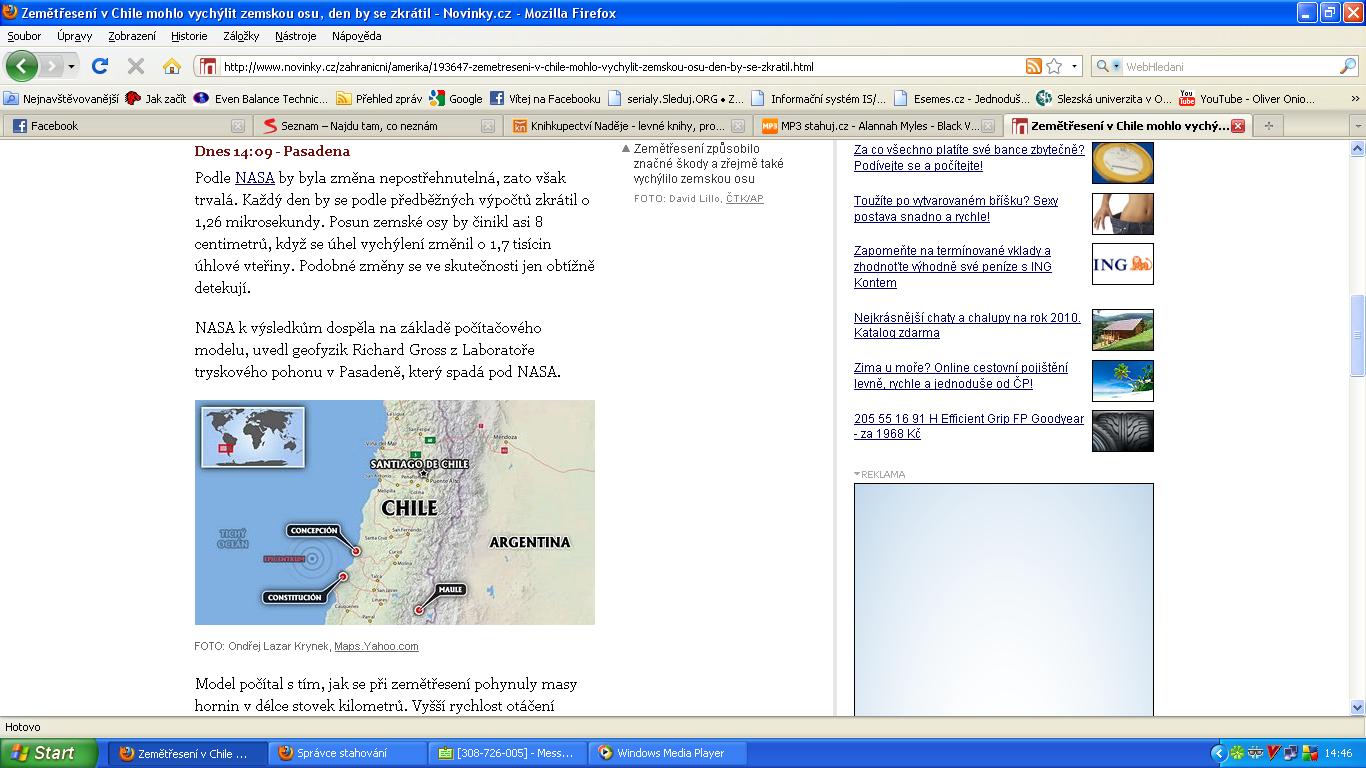Click the RSS feed icon in address bar
The height and width of the screenshot is (768, 1366).
coord(1033,67)
